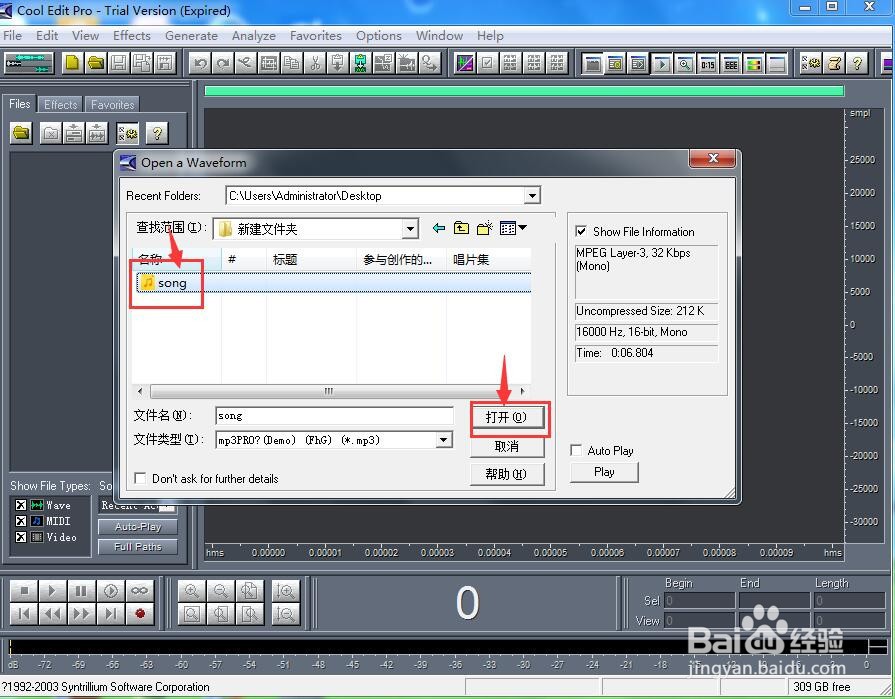Open the Favorites menu

pos(316,35)
